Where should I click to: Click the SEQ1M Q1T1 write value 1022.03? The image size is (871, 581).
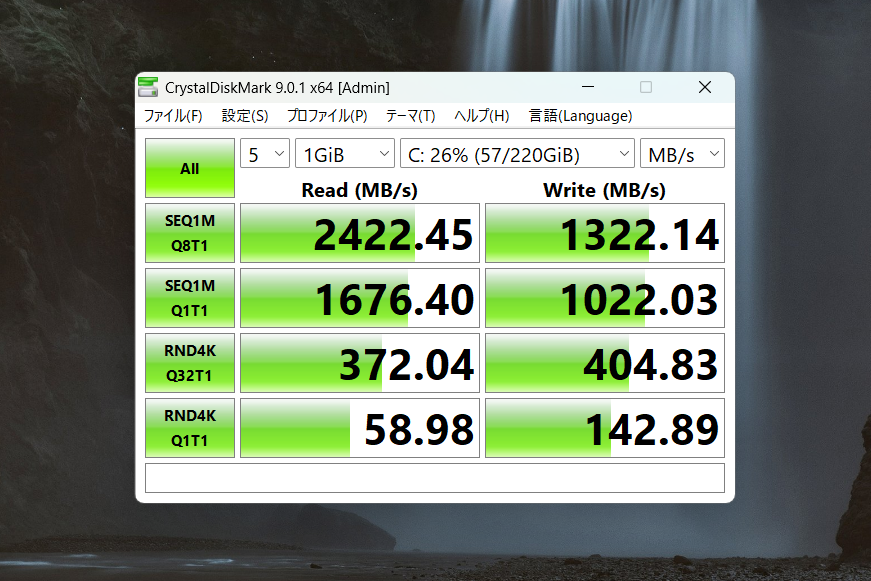click(605, 298)
